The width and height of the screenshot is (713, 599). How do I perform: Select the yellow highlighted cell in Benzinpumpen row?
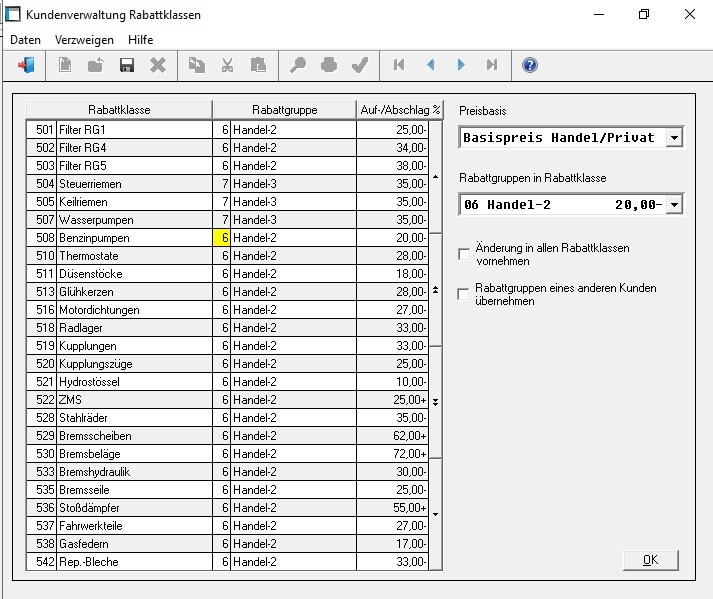(x=221, y=238)
